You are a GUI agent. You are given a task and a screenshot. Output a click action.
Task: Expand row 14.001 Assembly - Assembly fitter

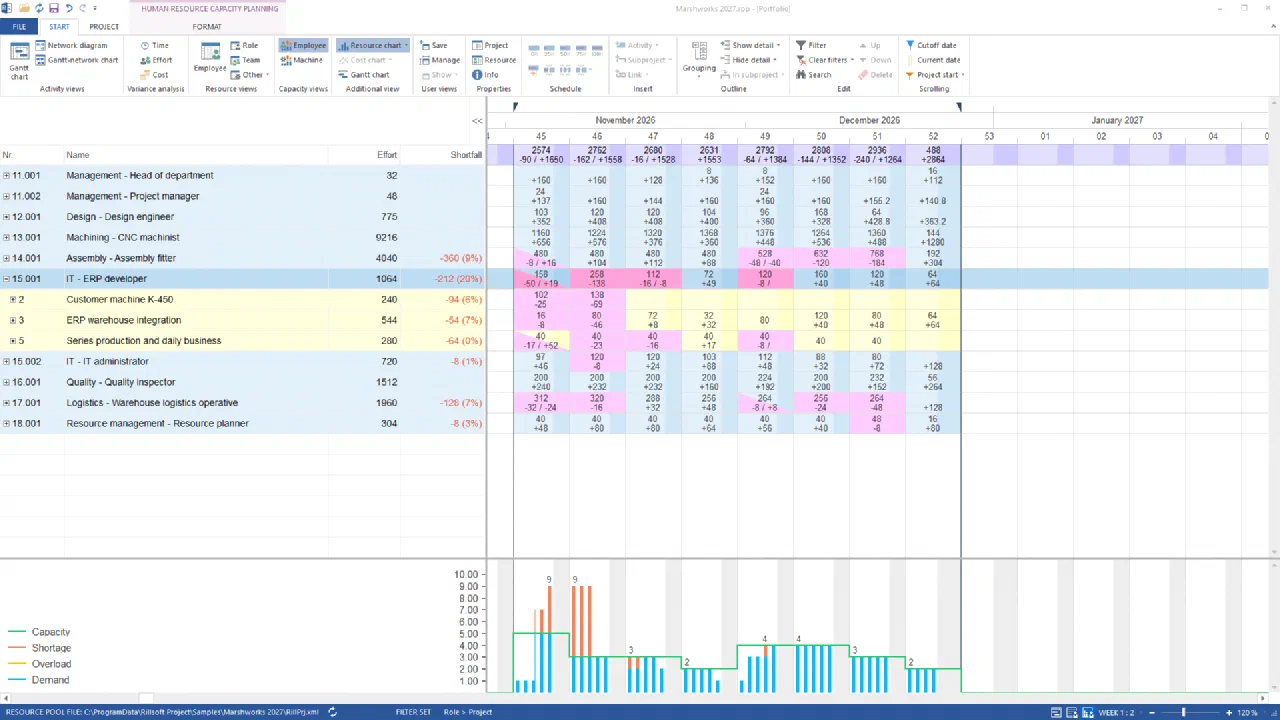[x=6, y=258]
